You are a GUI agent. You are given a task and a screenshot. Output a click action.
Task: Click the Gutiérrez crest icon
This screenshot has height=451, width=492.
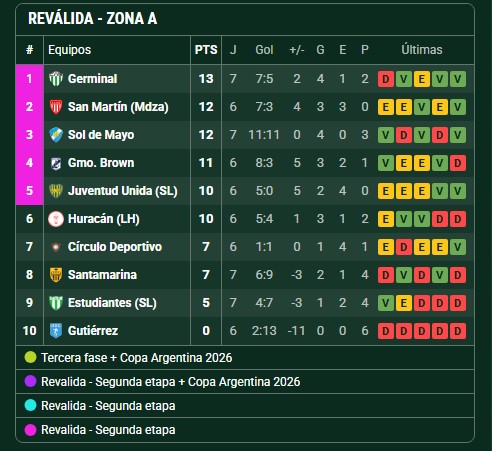click(x=56, y=331)
